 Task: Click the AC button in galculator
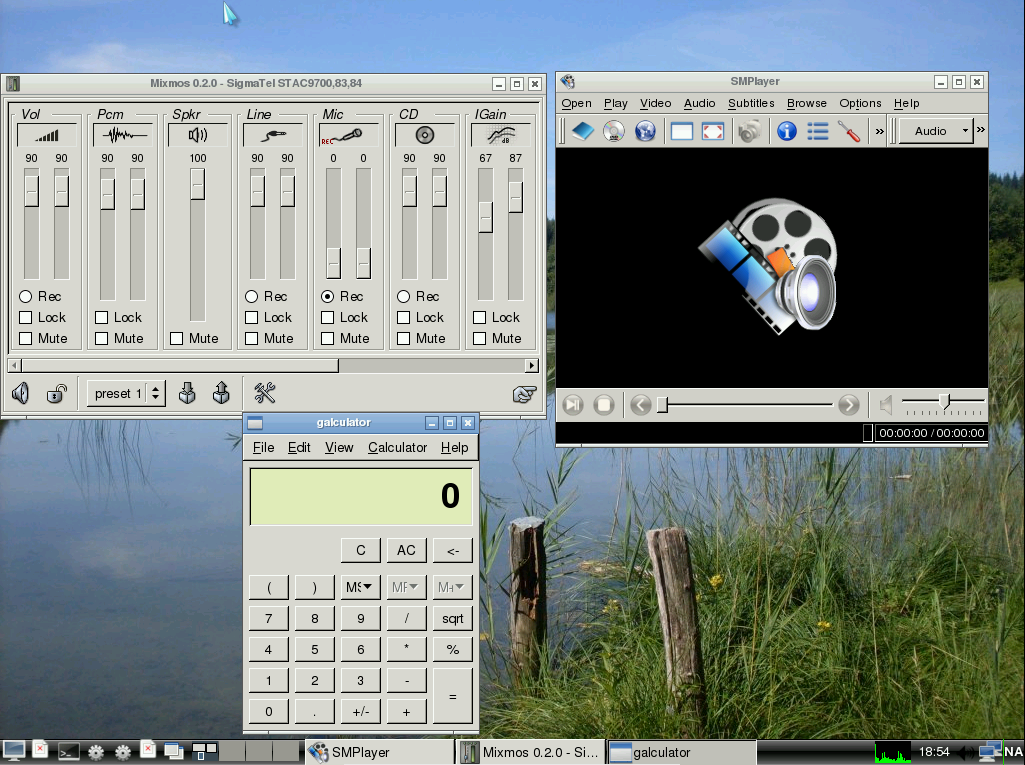406,550
